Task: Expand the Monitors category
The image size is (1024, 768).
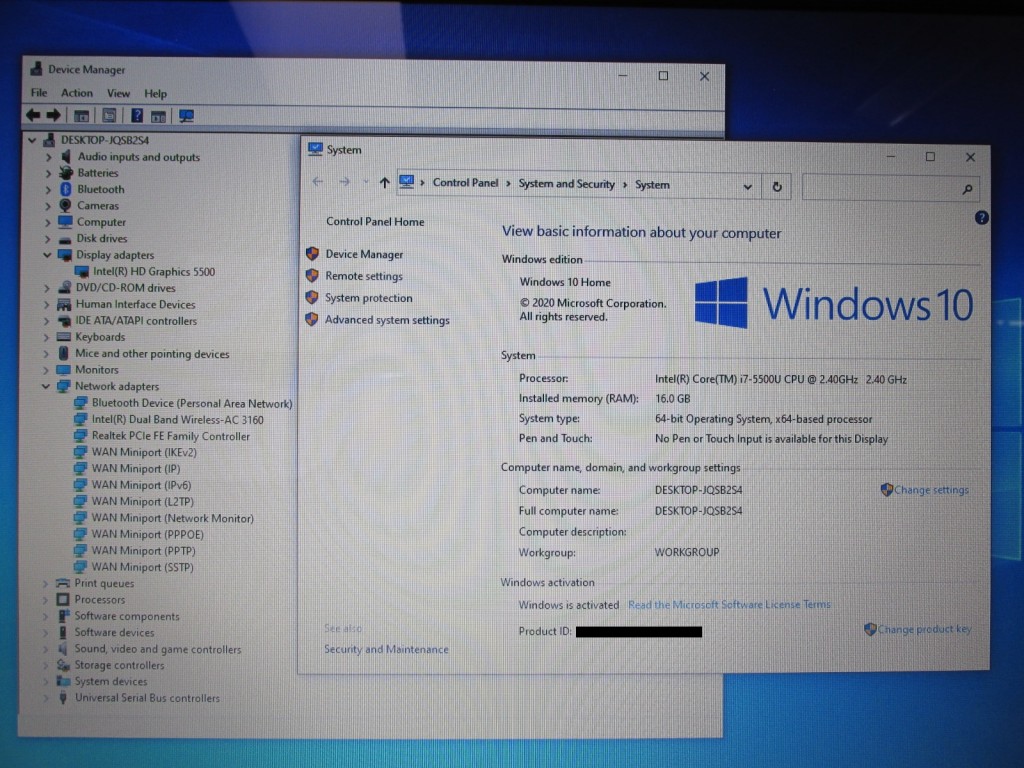Action: tap(46, 370)
